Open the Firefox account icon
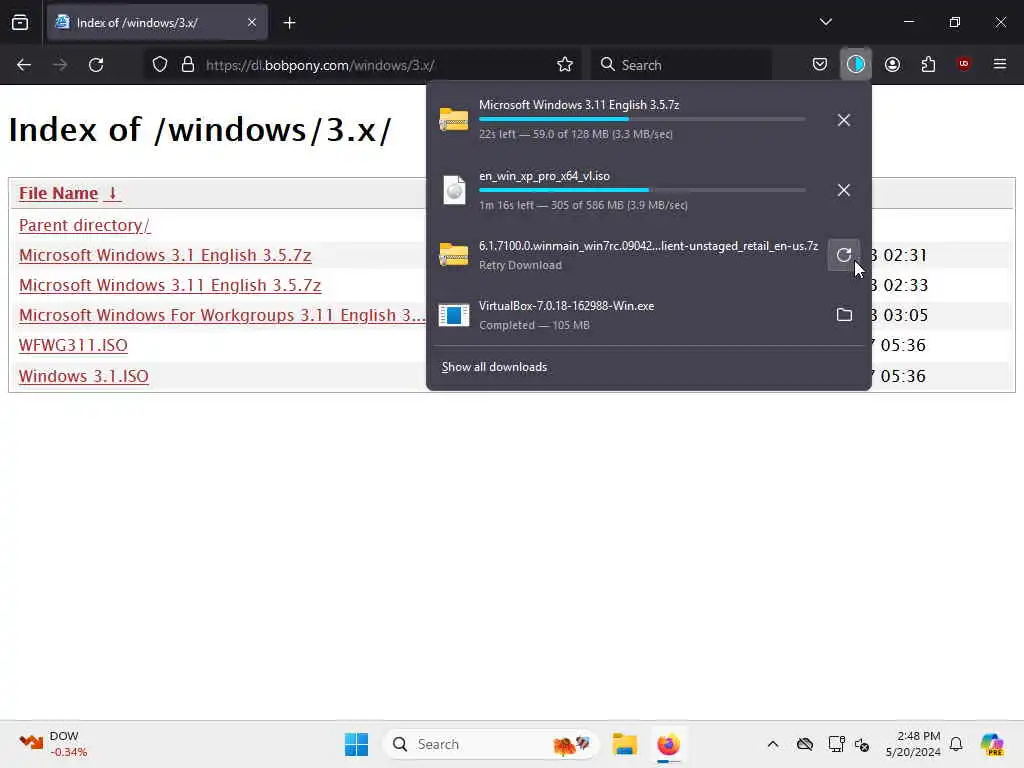The width and height of the screenshot is (1024, 768). [892, 64]
